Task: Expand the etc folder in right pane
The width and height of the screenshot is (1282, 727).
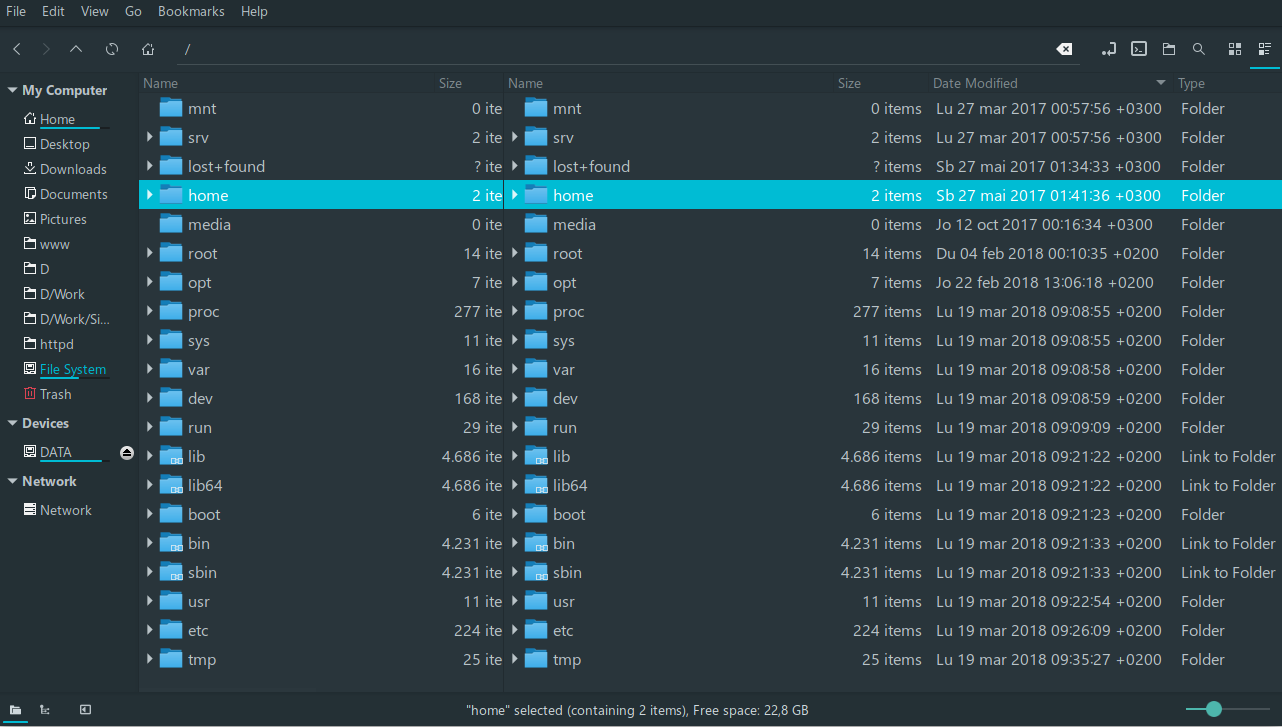Action: click(x=514, y=630)
